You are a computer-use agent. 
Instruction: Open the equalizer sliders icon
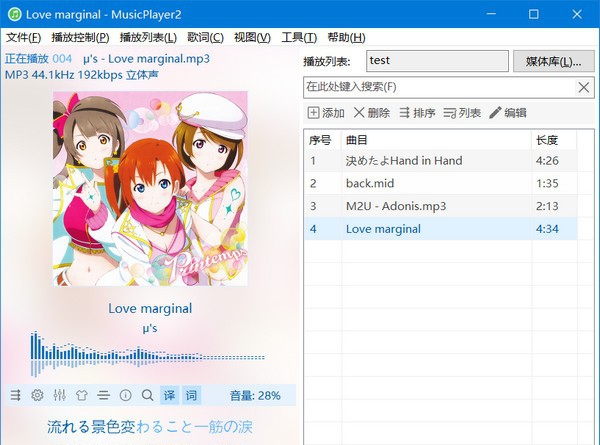(59, 395)
